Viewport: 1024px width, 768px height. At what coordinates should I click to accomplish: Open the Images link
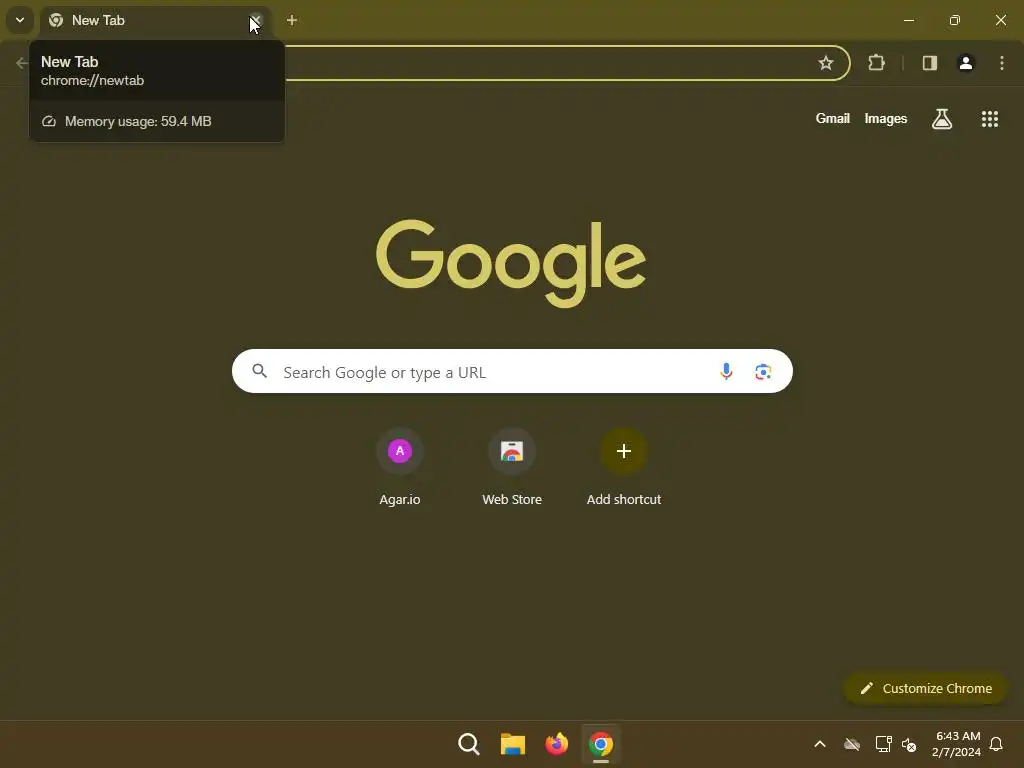tap(886, 118)
